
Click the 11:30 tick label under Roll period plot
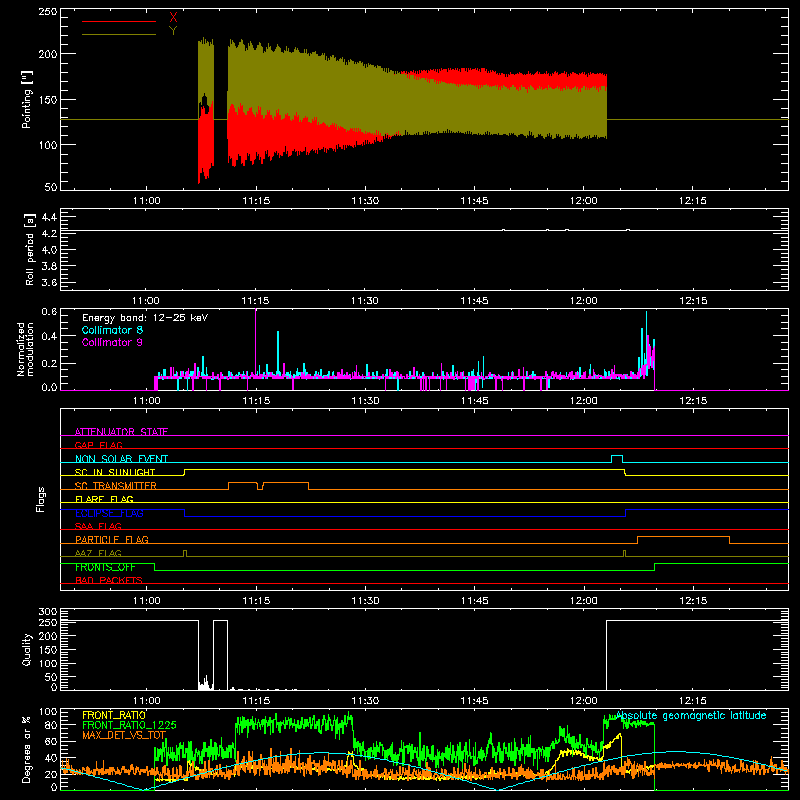(365, 301)
